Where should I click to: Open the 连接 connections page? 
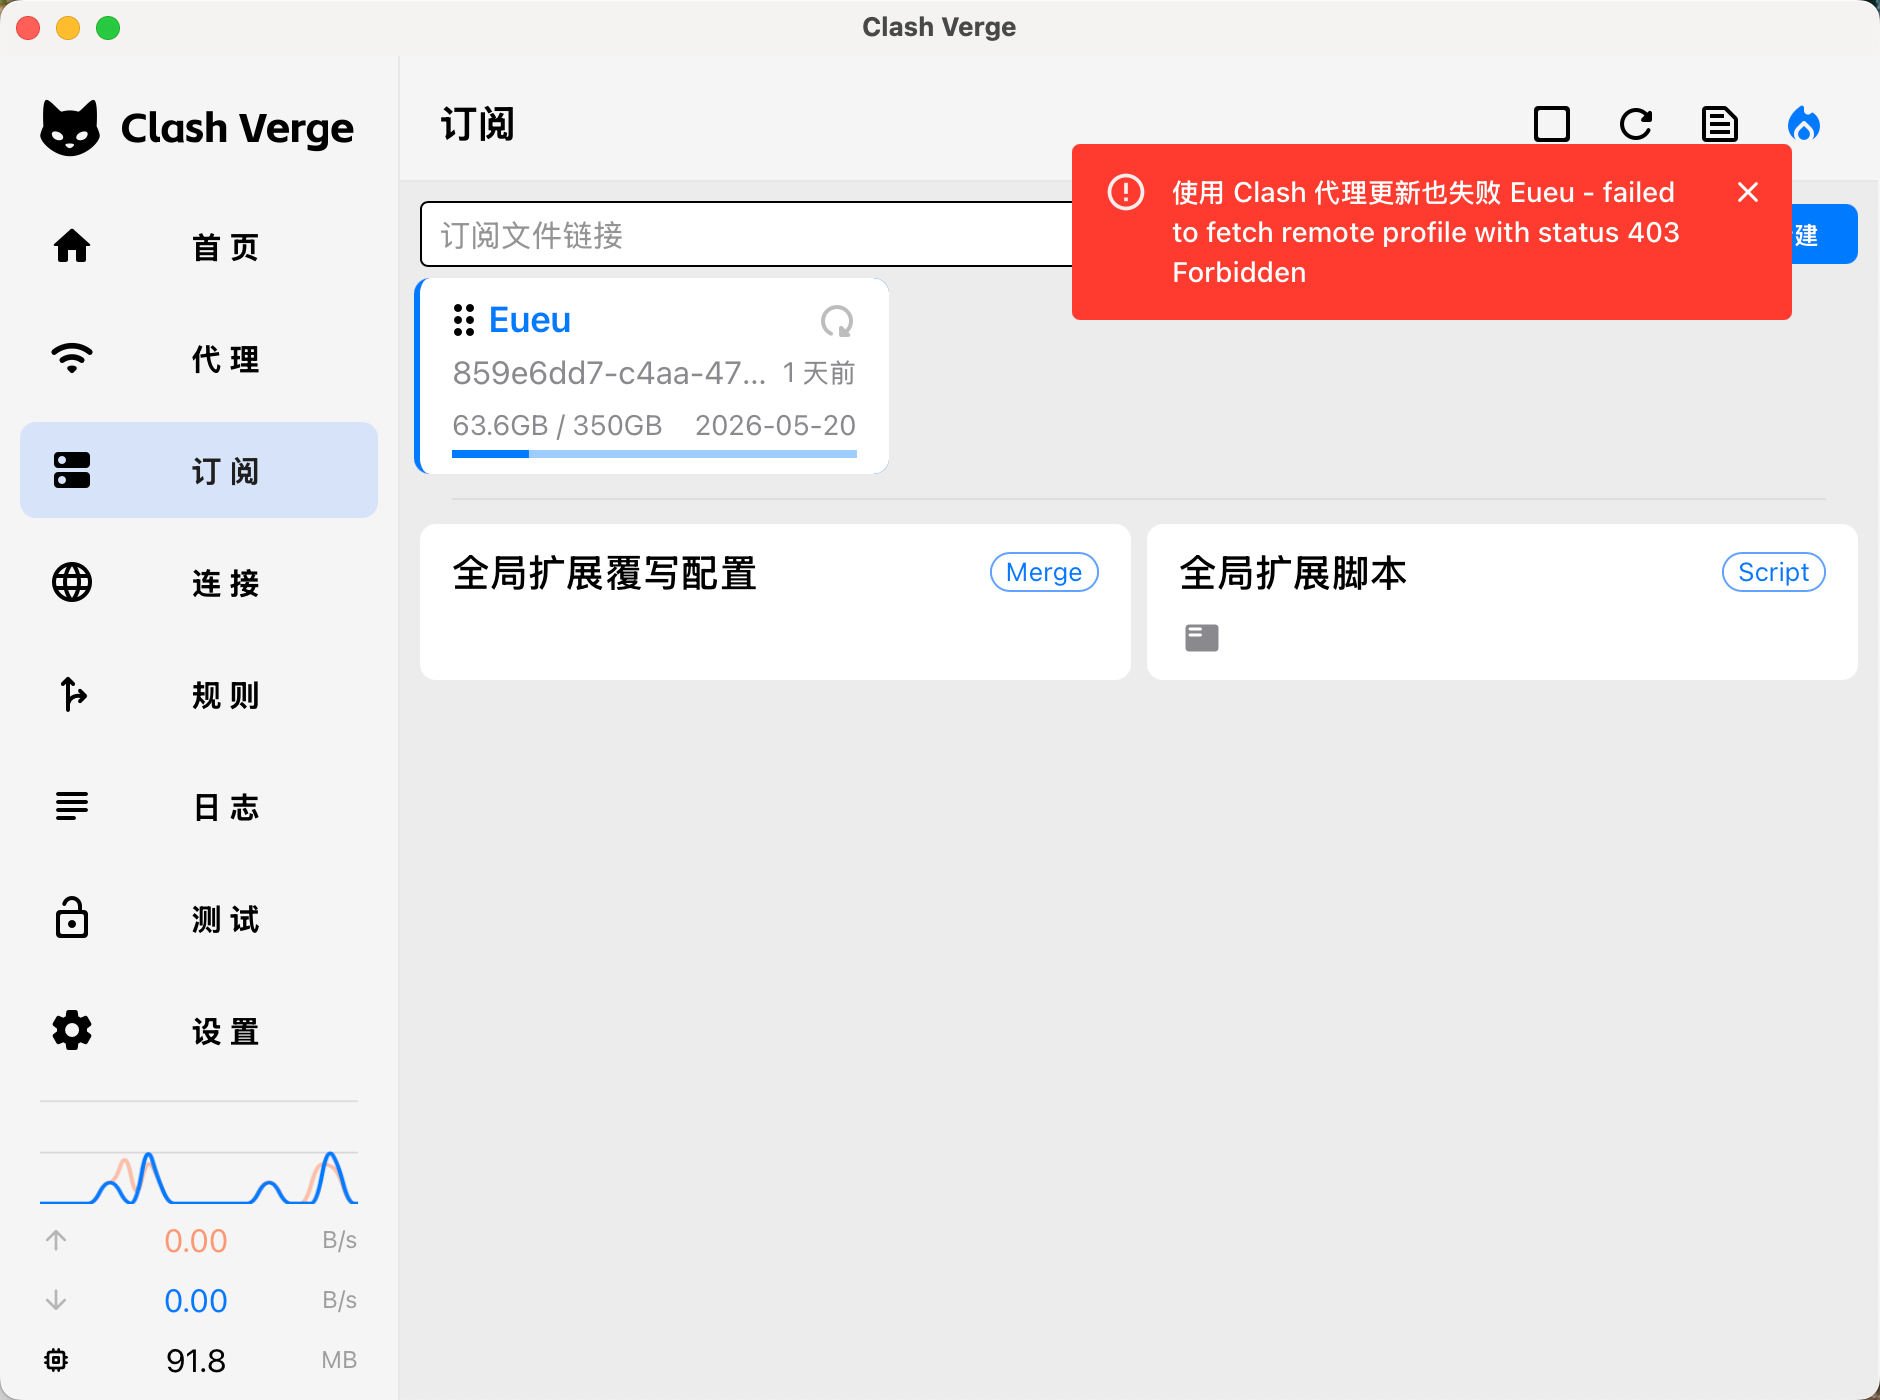click(199, 582)
